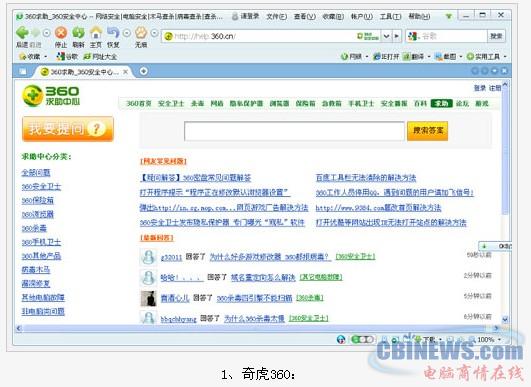Click the green skin arrow icon in title bar
The width and height of the screenshot is (531, 387).
coord(449,16)
